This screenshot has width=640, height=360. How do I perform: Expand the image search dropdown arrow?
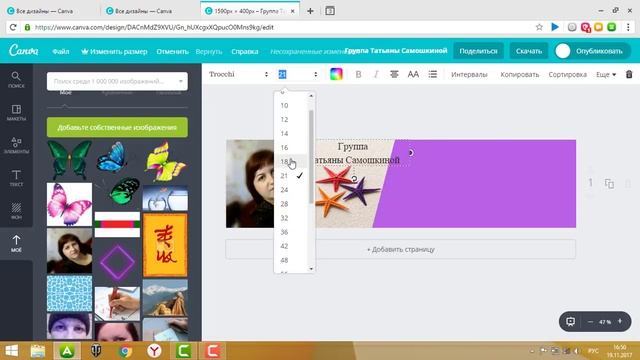[181, 81]
